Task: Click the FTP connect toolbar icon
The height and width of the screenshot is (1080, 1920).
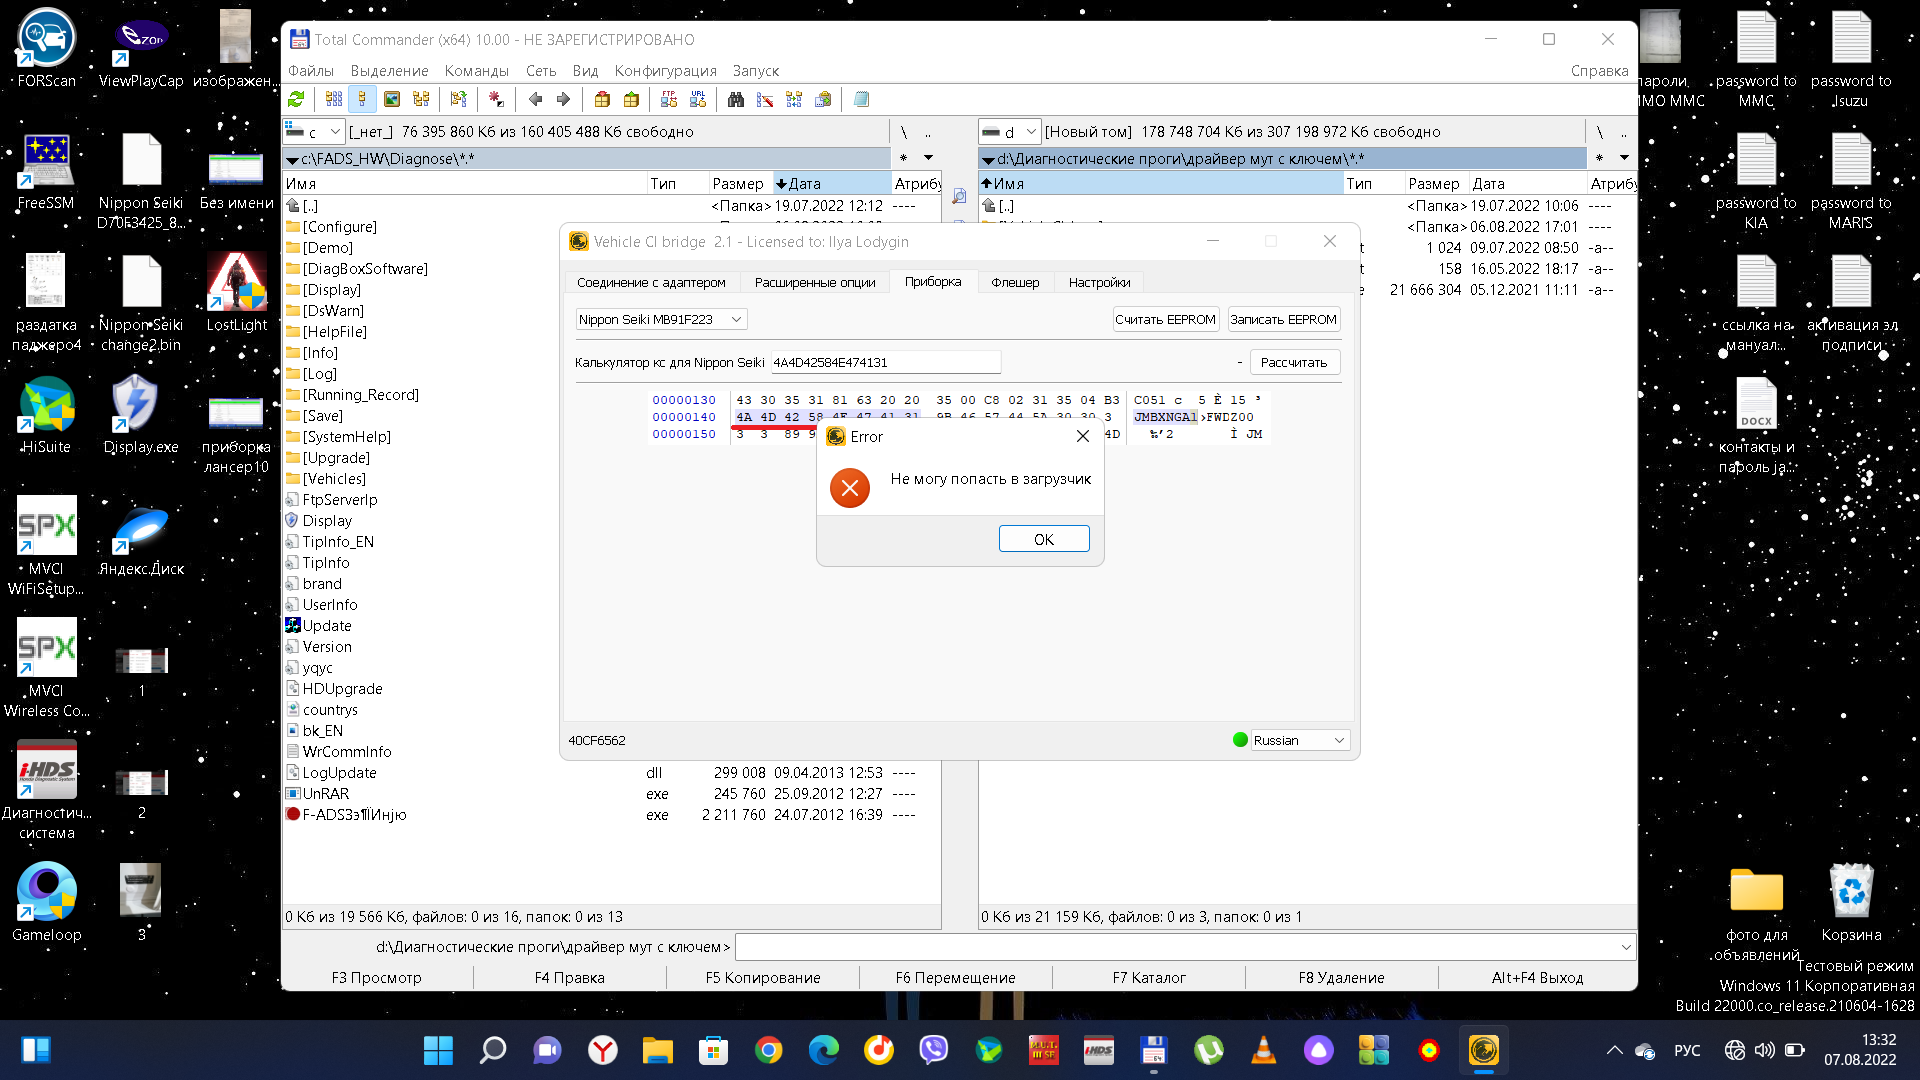Action: coord(669,99)
